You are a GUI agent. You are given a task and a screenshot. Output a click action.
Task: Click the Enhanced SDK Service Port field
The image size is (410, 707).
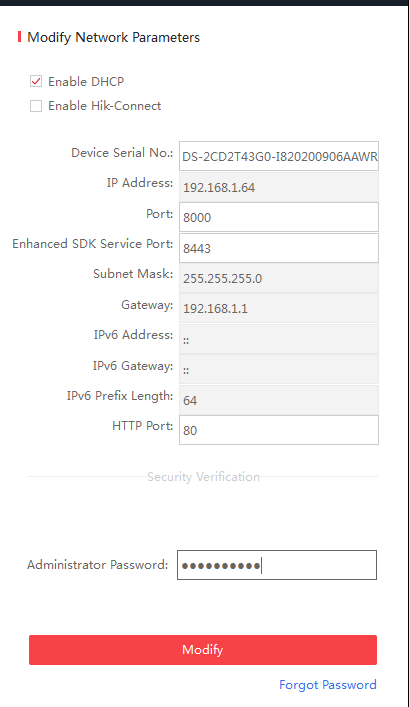point(279,248)
